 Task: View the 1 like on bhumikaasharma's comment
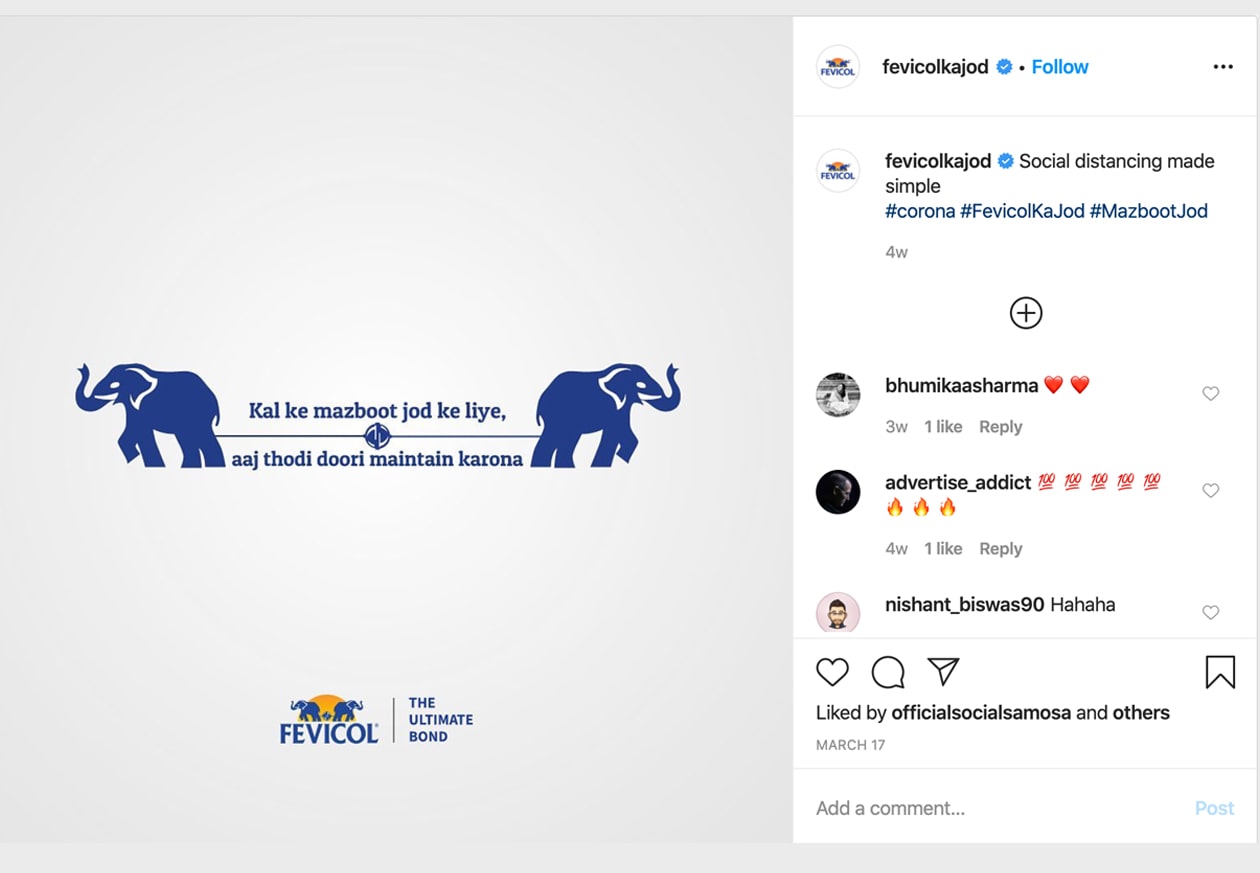(943, 427)
